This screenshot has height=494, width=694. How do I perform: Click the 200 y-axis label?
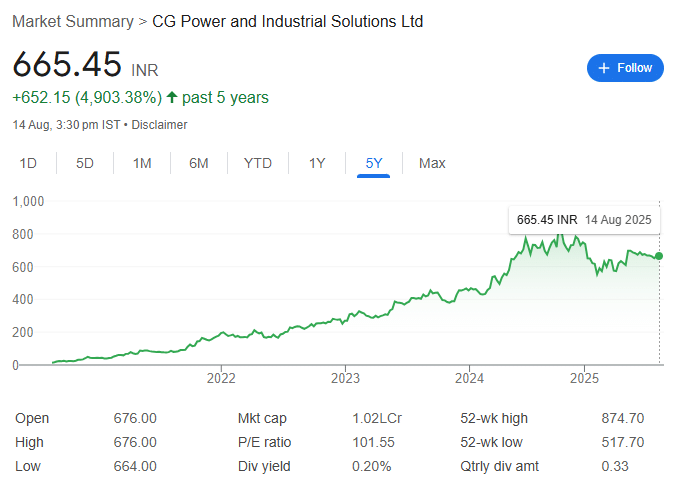coord(23,332)
